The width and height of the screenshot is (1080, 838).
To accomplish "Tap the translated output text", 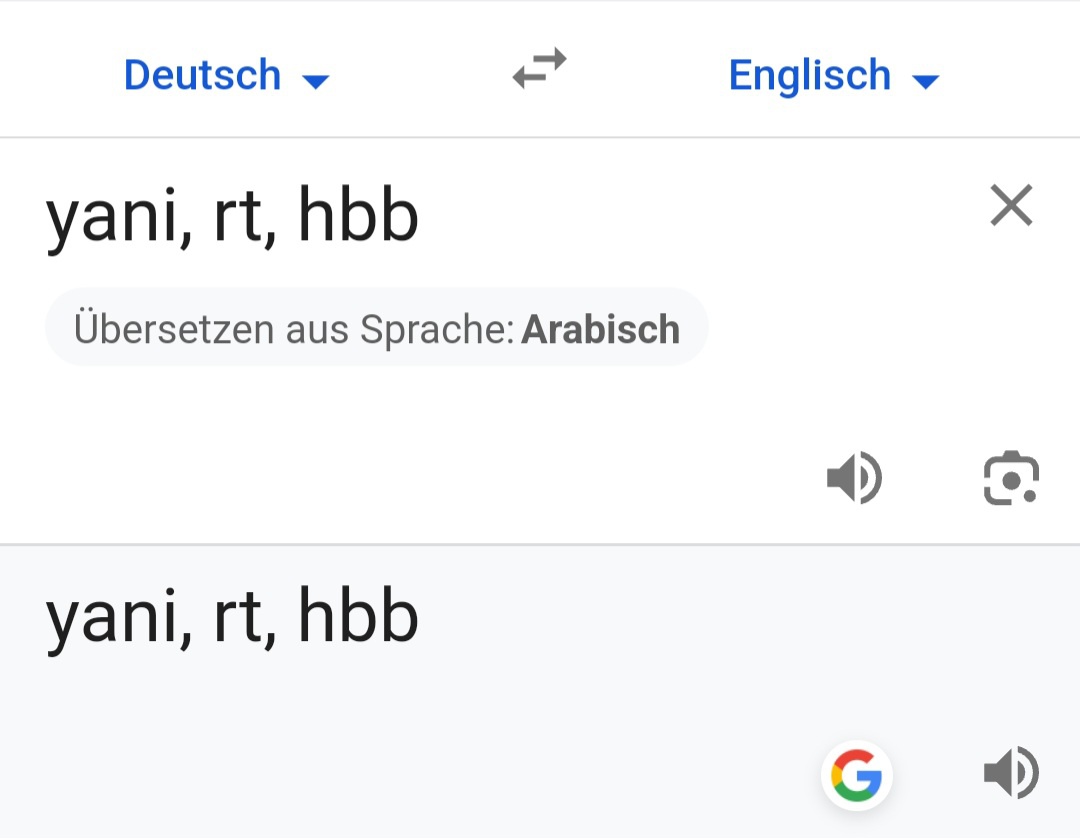I will pos(232,619).
